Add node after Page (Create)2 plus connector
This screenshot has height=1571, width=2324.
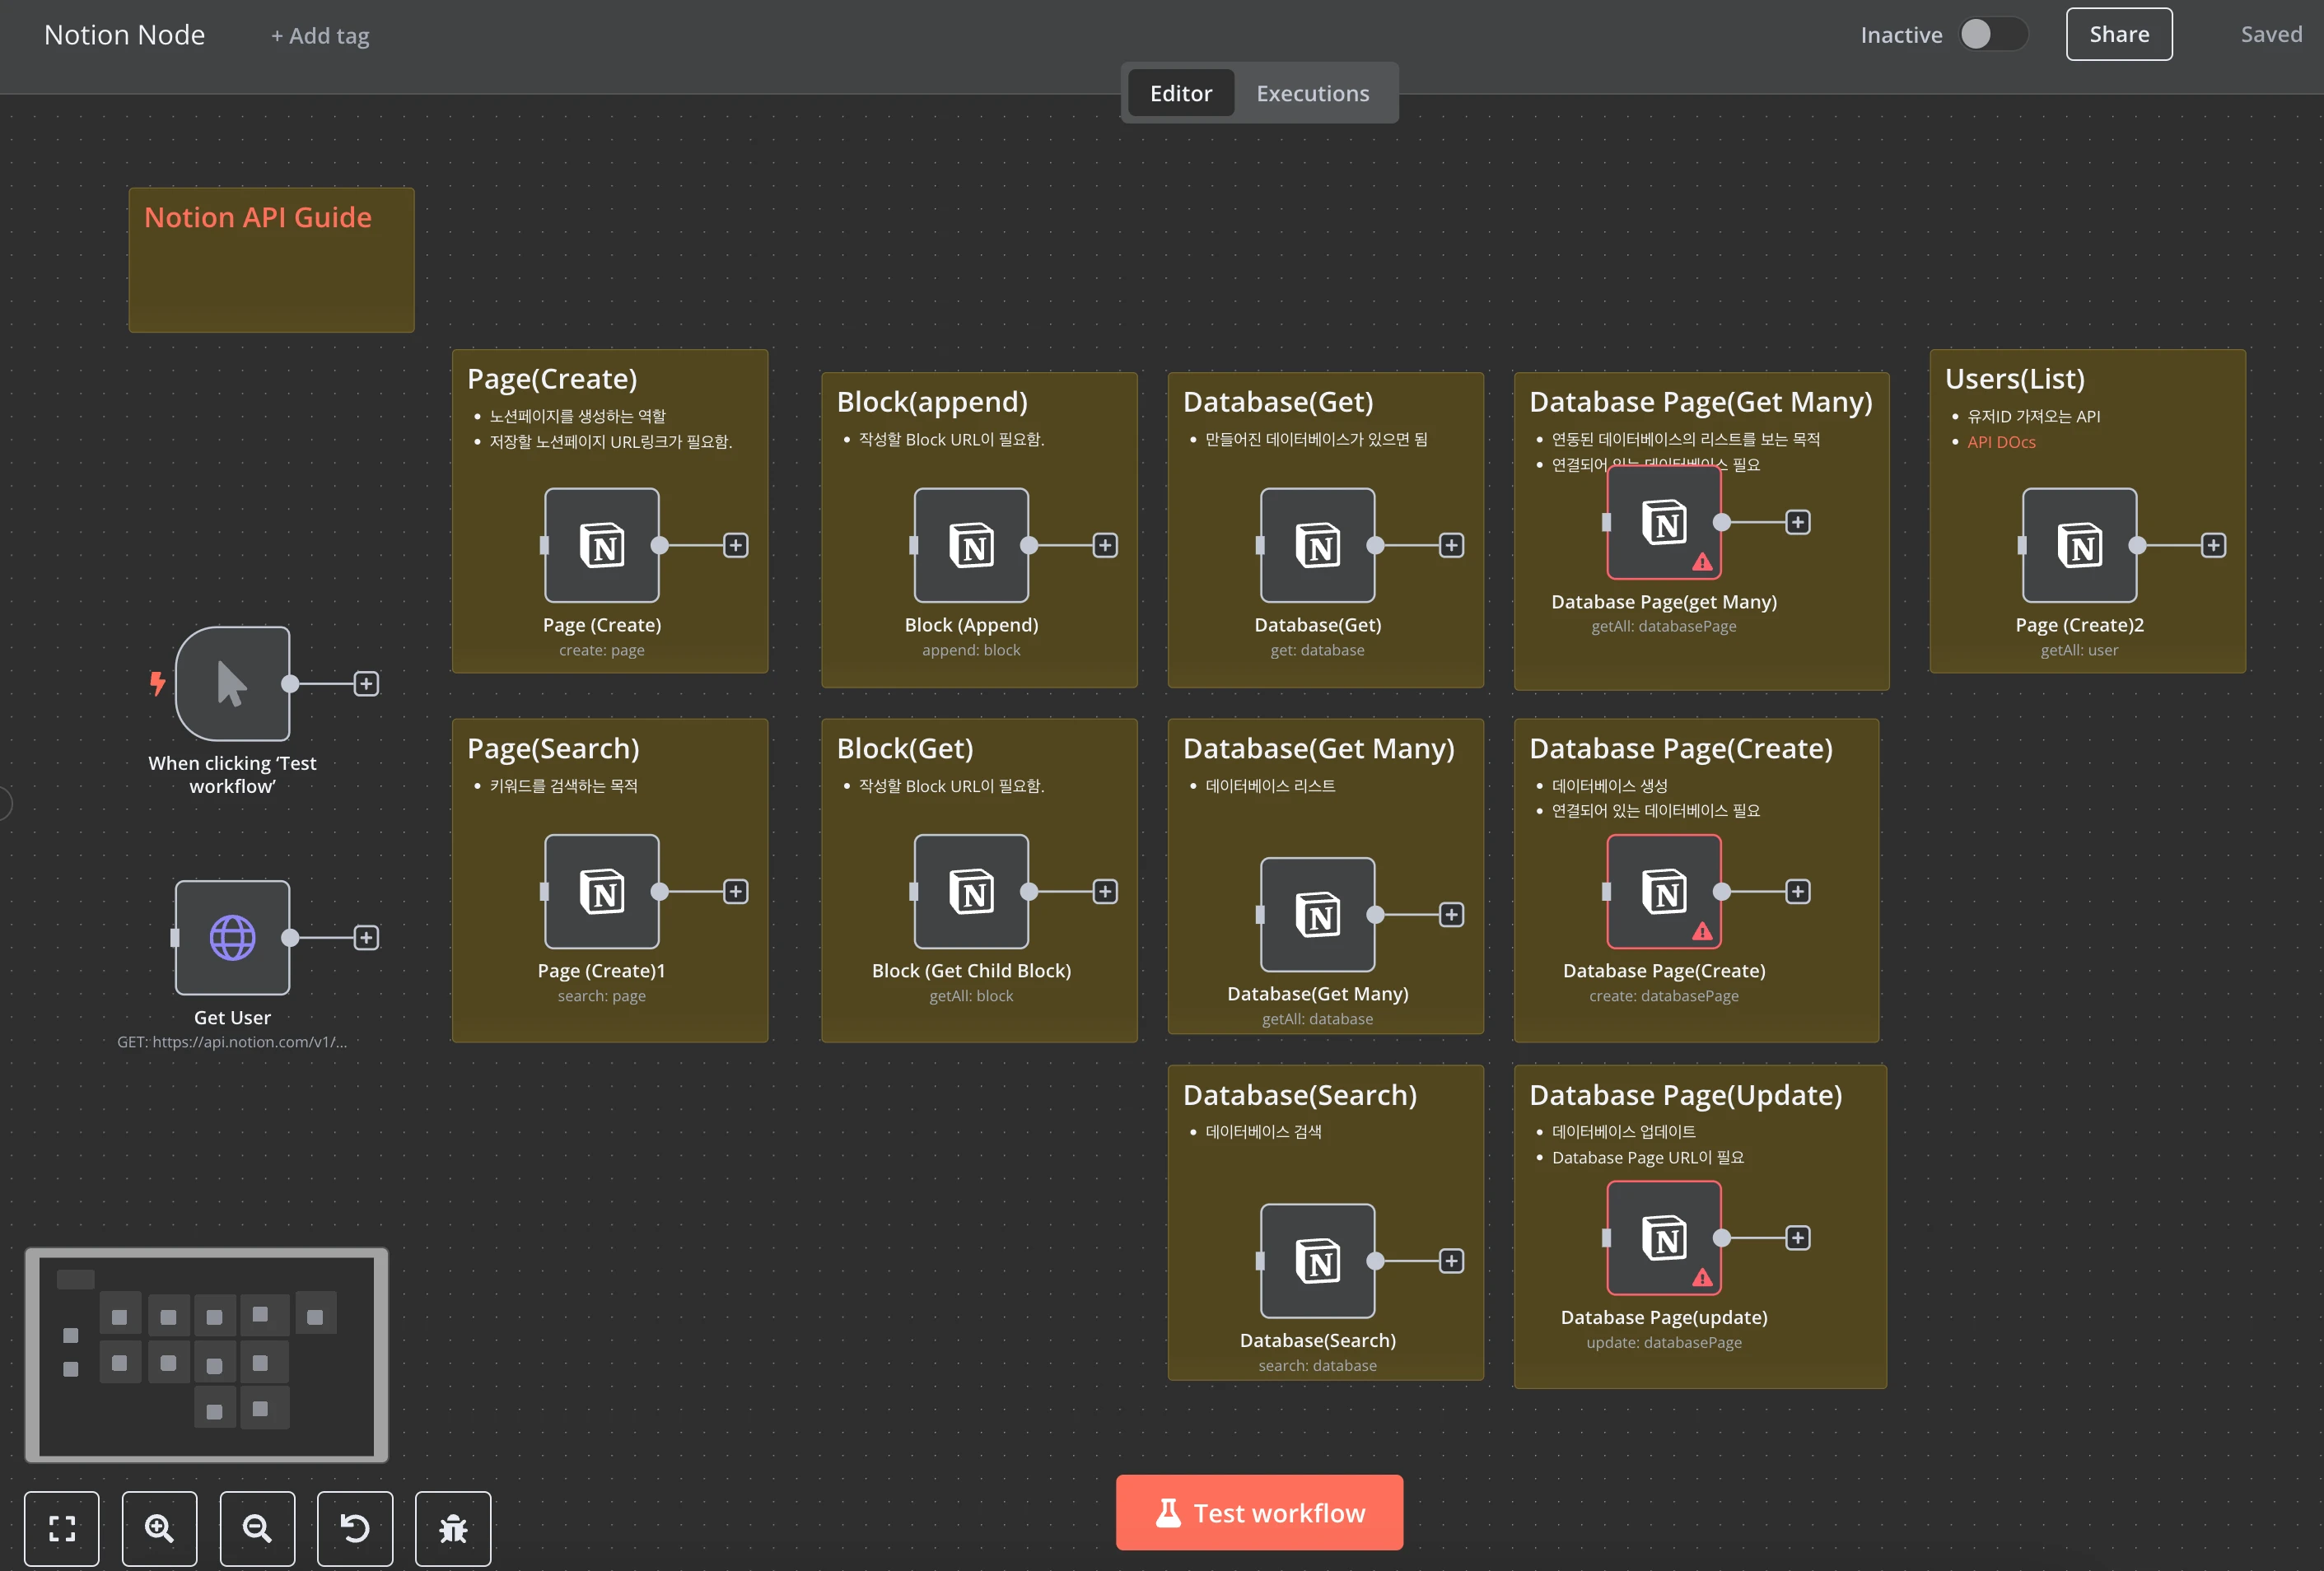pos(2213,545)
